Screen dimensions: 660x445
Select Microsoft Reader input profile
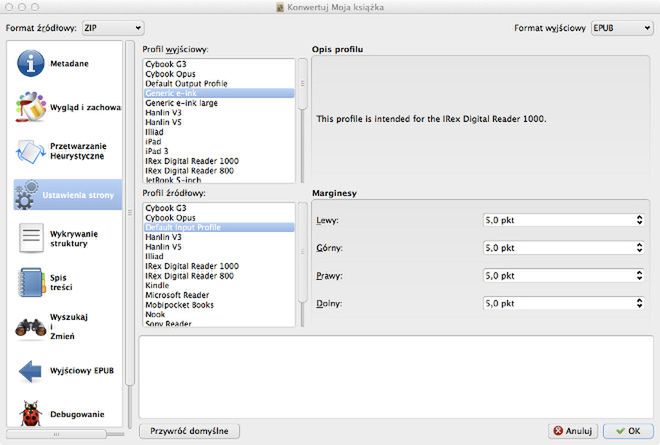click(219, 295)
